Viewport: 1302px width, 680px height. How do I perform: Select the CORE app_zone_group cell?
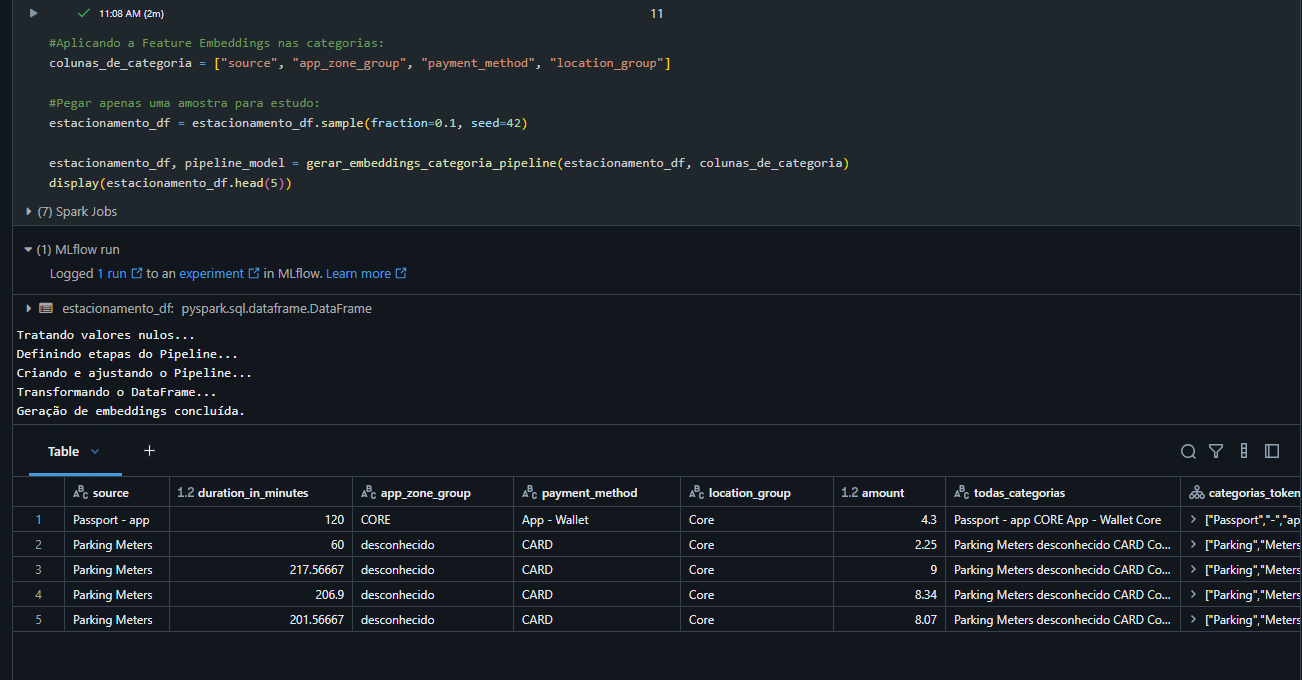(x=433, y=520)
